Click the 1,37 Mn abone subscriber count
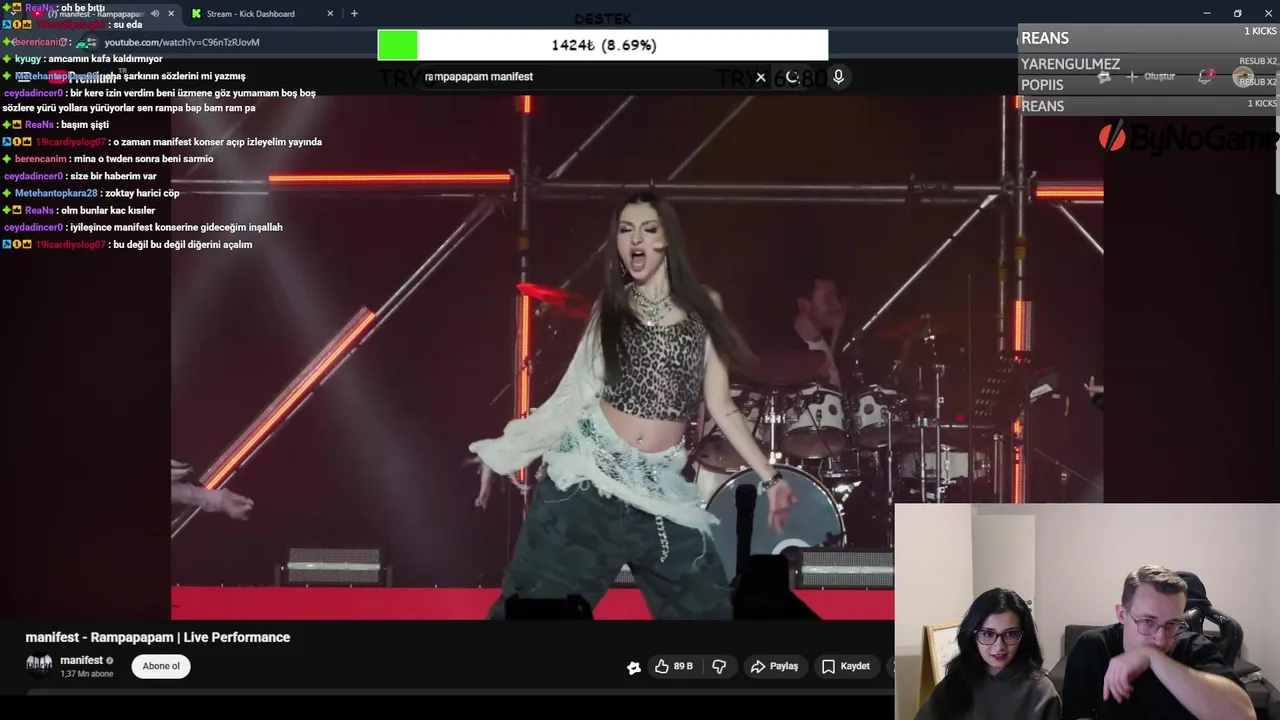The width and height of the screenshot is (1280, 720). pos(87,674)
